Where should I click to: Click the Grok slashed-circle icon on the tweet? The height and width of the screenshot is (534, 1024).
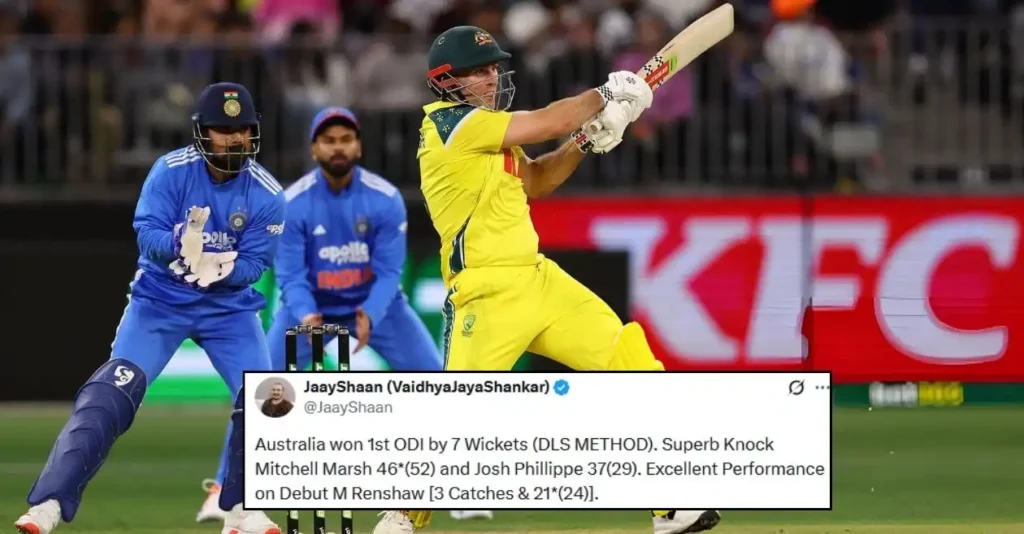pos(795,387)
